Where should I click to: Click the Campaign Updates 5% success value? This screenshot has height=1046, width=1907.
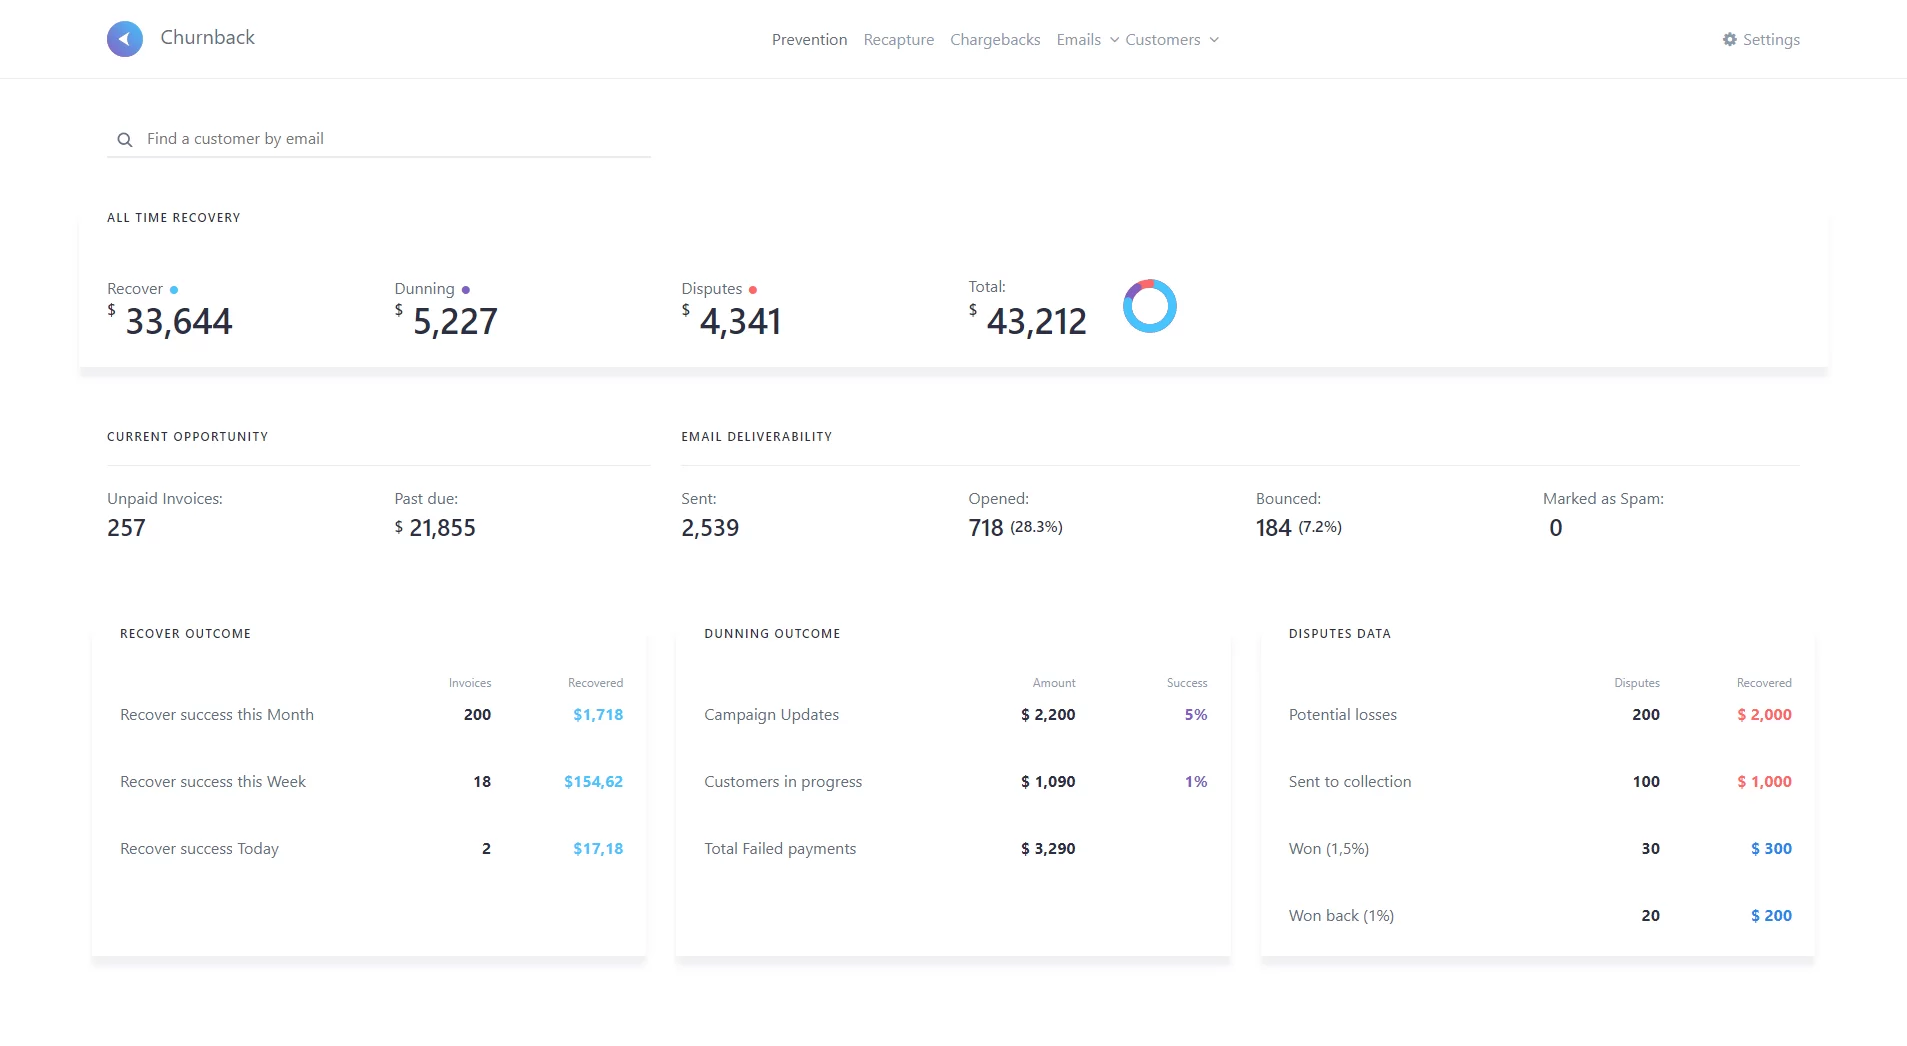tap(1195, 715)
